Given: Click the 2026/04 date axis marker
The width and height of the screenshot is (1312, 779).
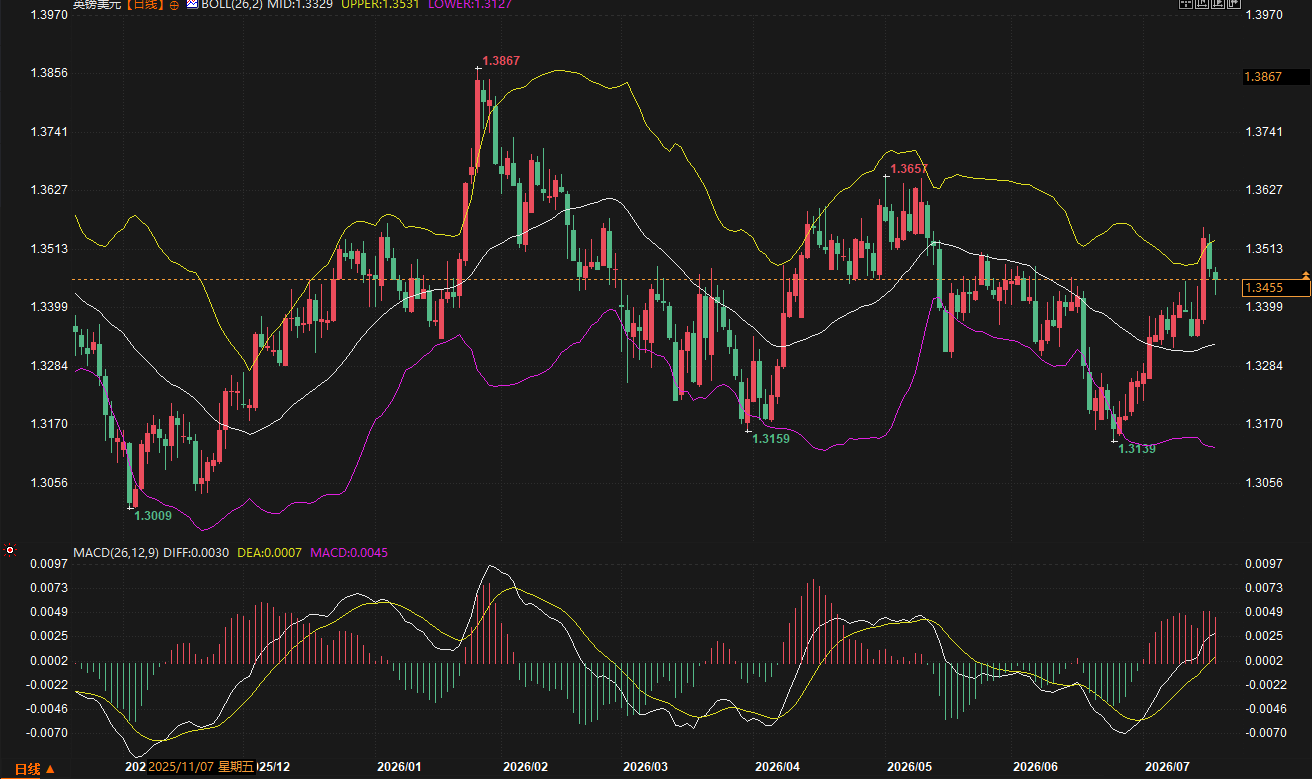Looking at the screenshot, I should [x=778, y=767].
